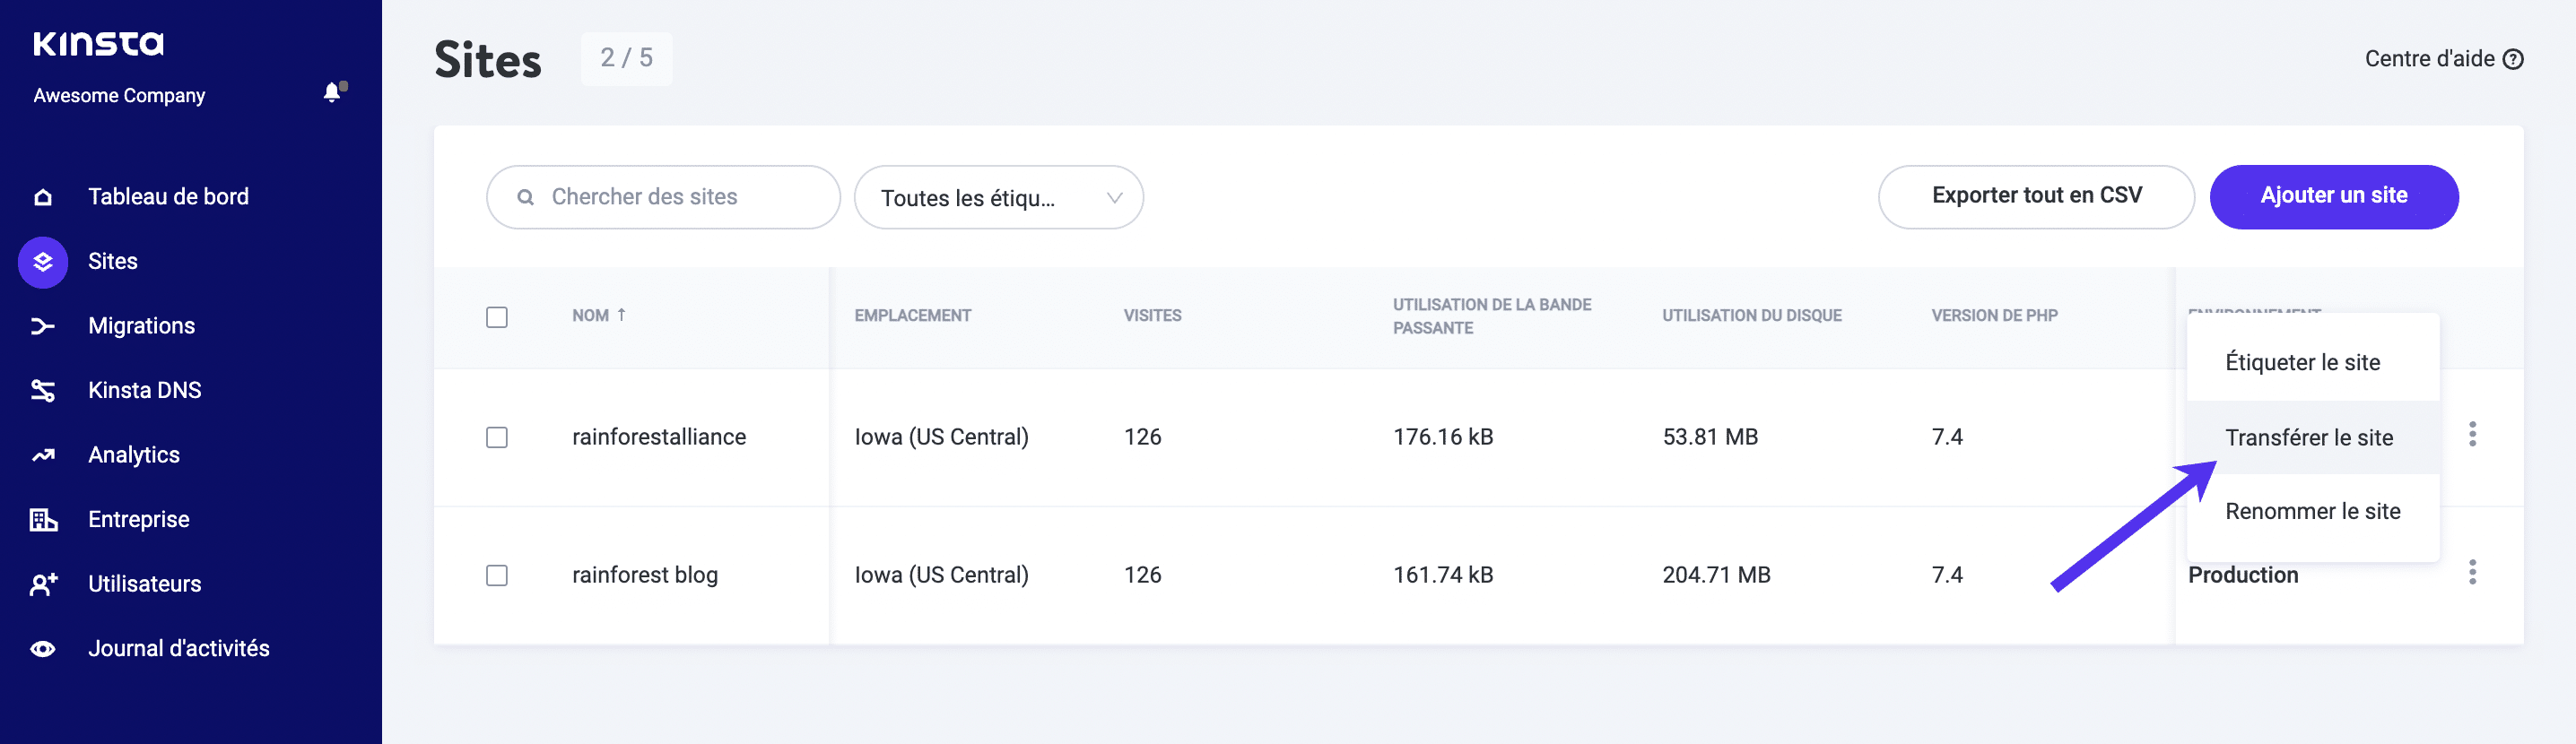This screenshot has width=2576, height=744.
Task: Select the rainforest blog checkbox
Action: coord(497,575)
